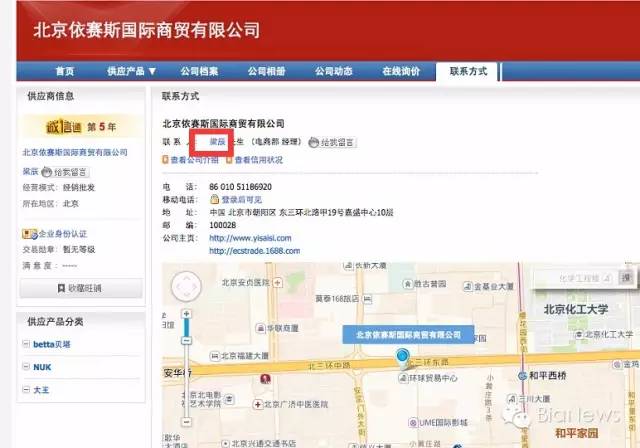Click 企业身份认证 certification link

click(x=62, y=234)
